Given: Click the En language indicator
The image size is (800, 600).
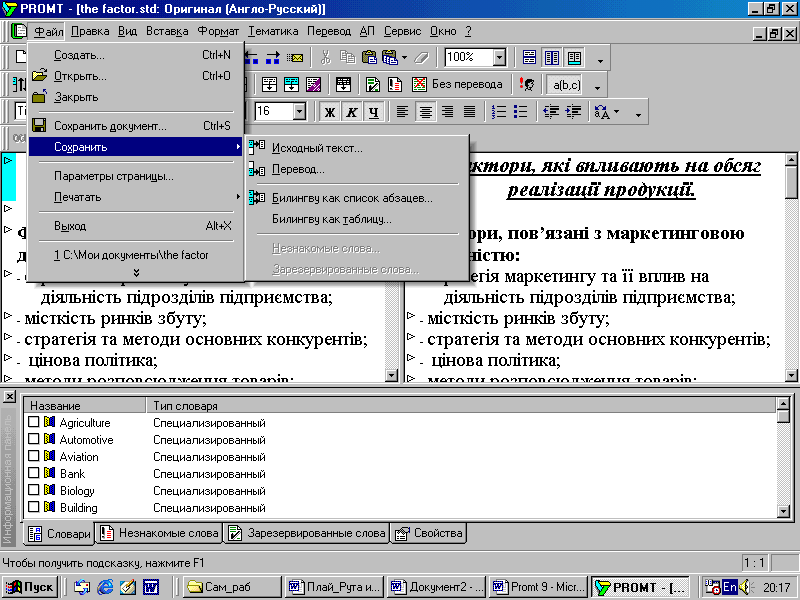Looking at the screenshot, I should pos(730,587).
